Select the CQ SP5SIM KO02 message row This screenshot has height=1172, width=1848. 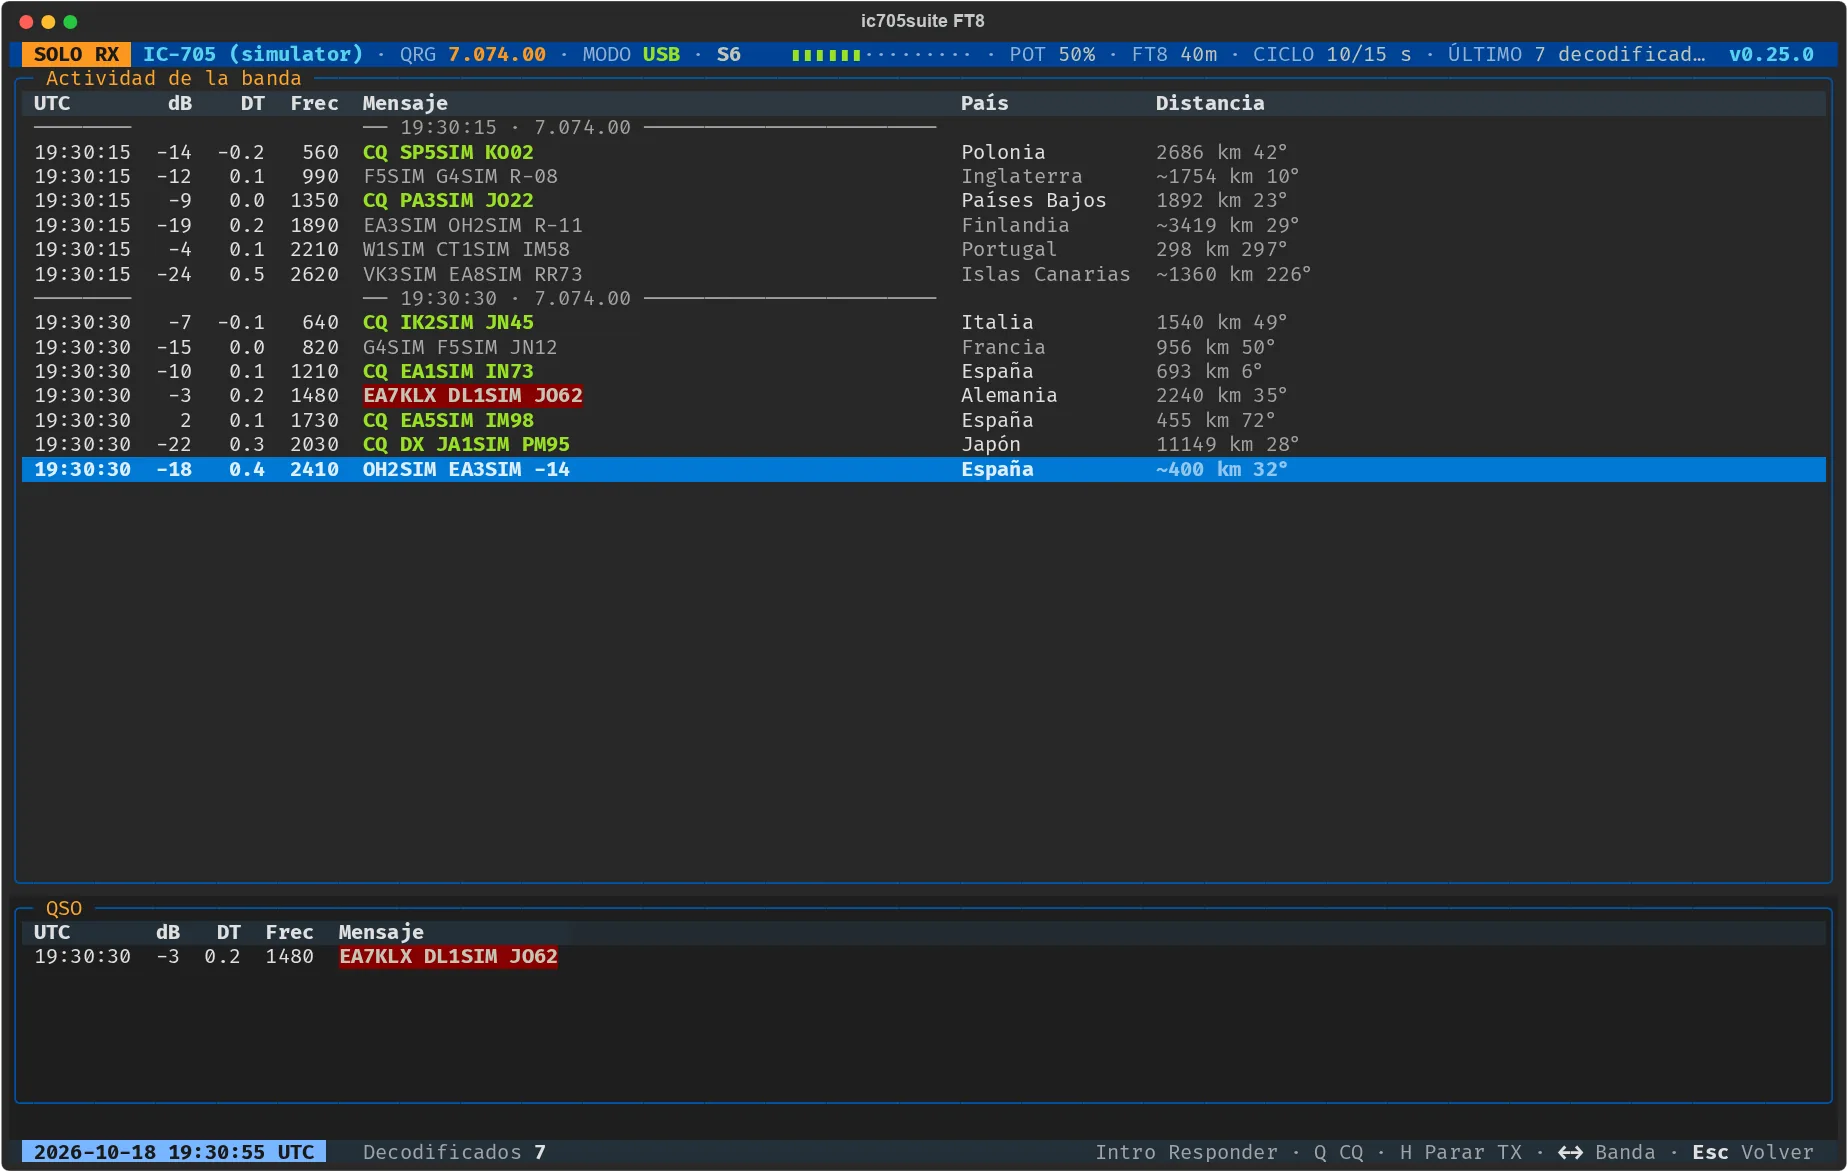point(924,152)
